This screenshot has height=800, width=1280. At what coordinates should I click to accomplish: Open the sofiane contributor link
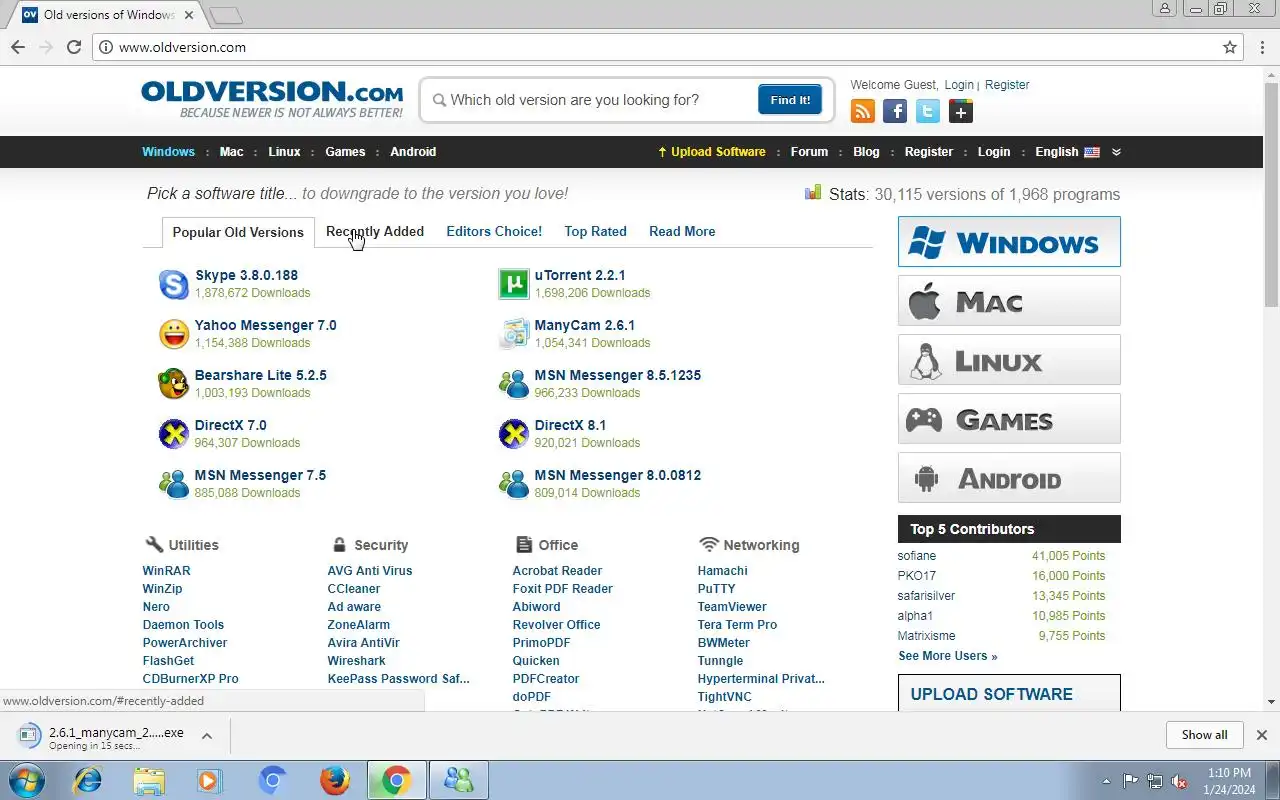coord(917,556)
